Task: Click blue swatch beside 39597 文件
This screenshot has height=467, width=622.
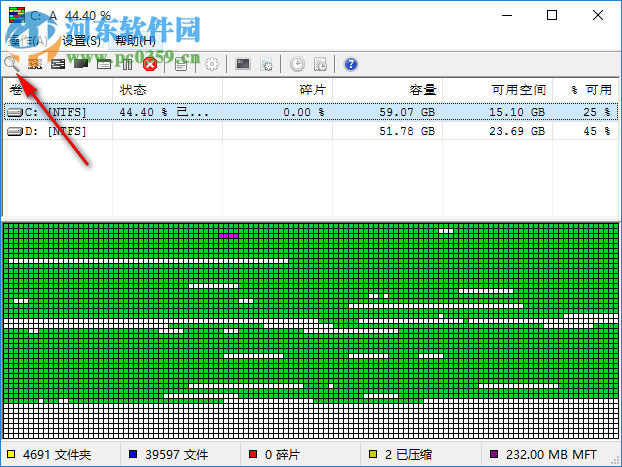Action: point(133,454)
